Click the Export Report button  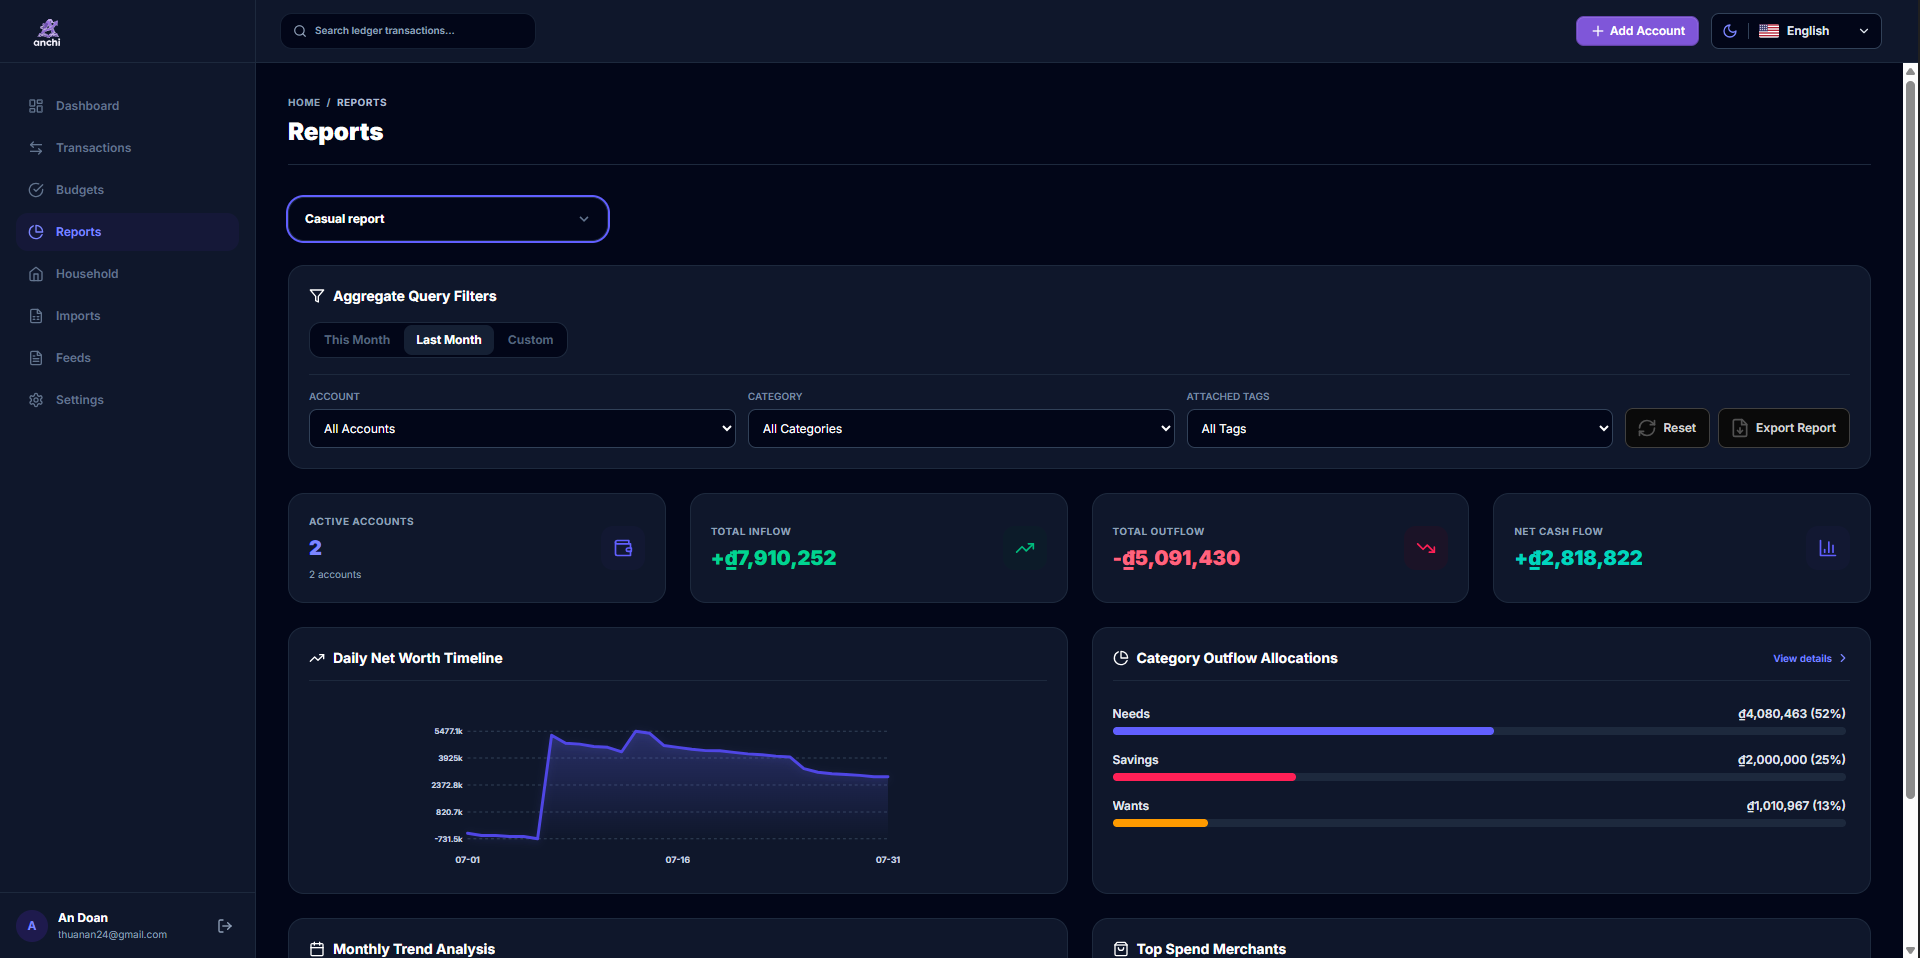[x=1784, y=428]
